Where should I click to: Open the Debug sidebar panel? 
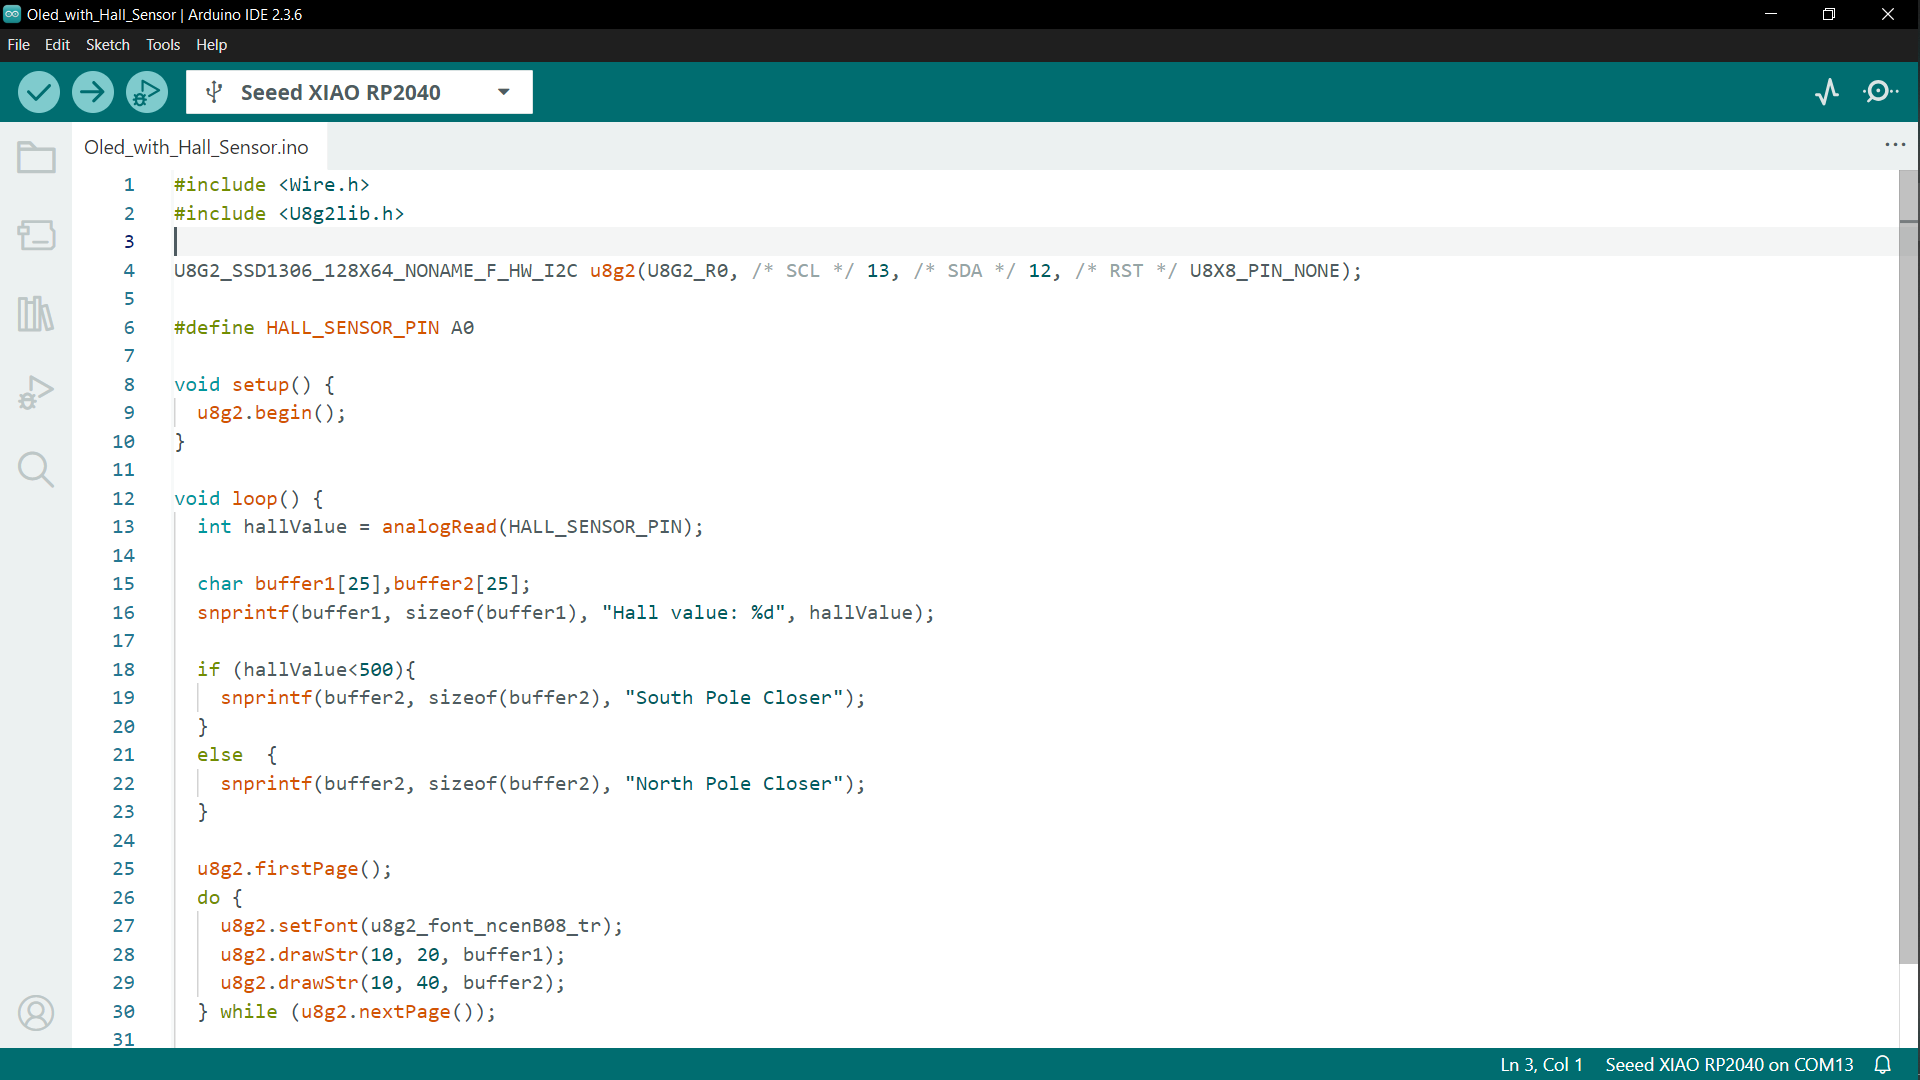(x=36, y=391)
